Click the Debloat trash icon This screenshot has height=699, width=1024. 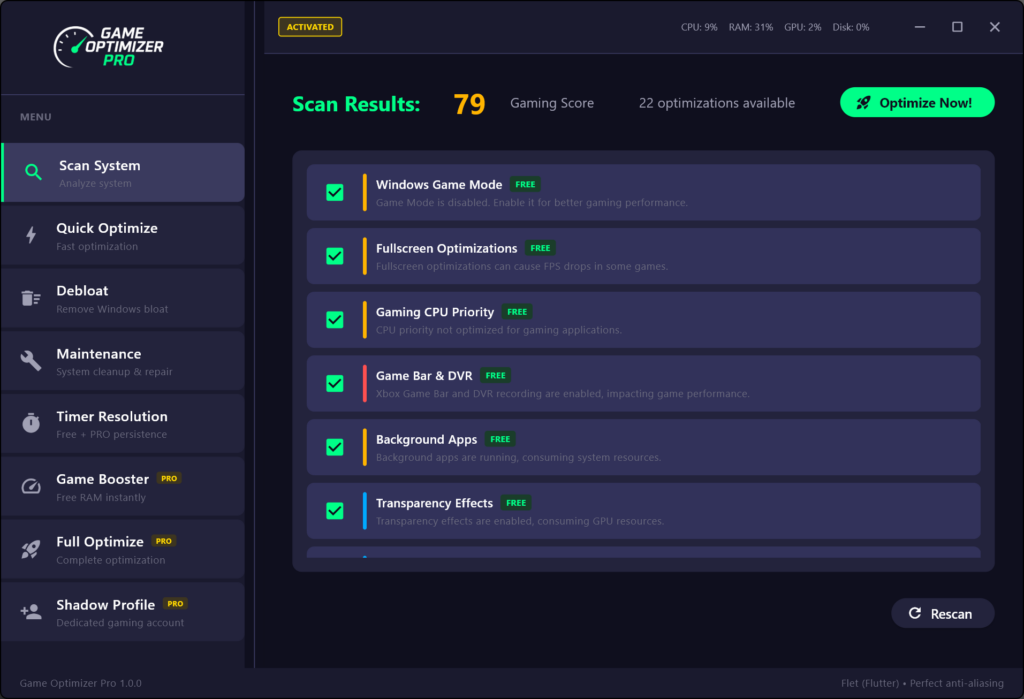31,298
